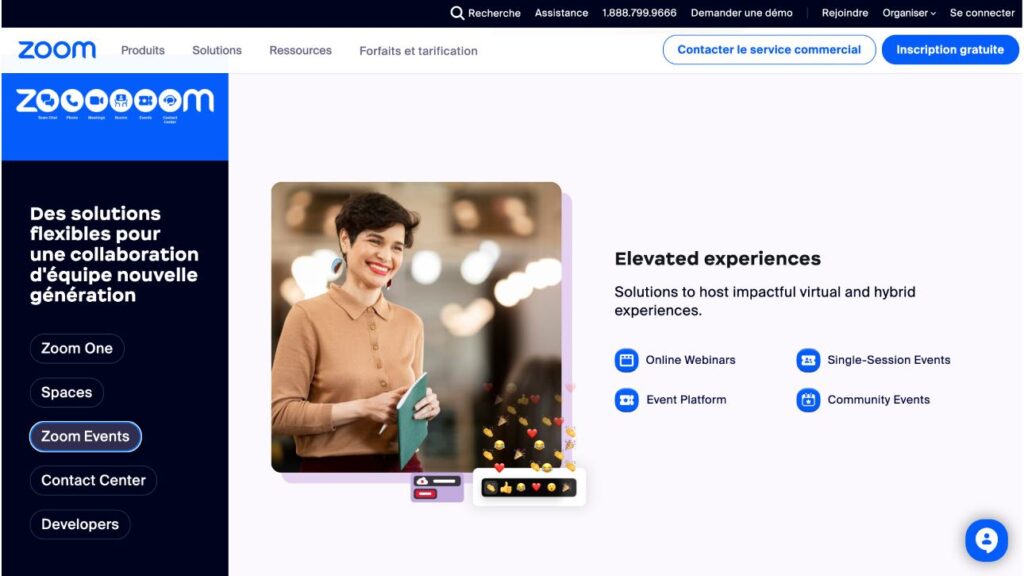Open the Assistance link
1024x576 pixels.
(561, 13)
